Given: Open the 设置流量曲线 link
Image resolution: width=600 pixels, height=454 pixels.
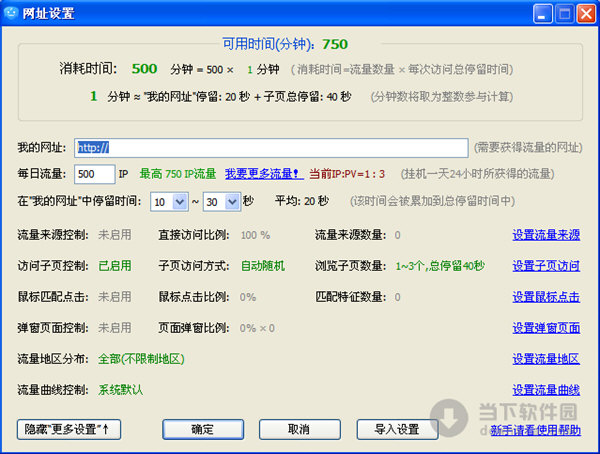Looking at the screenshot, I should coord(546,390).
